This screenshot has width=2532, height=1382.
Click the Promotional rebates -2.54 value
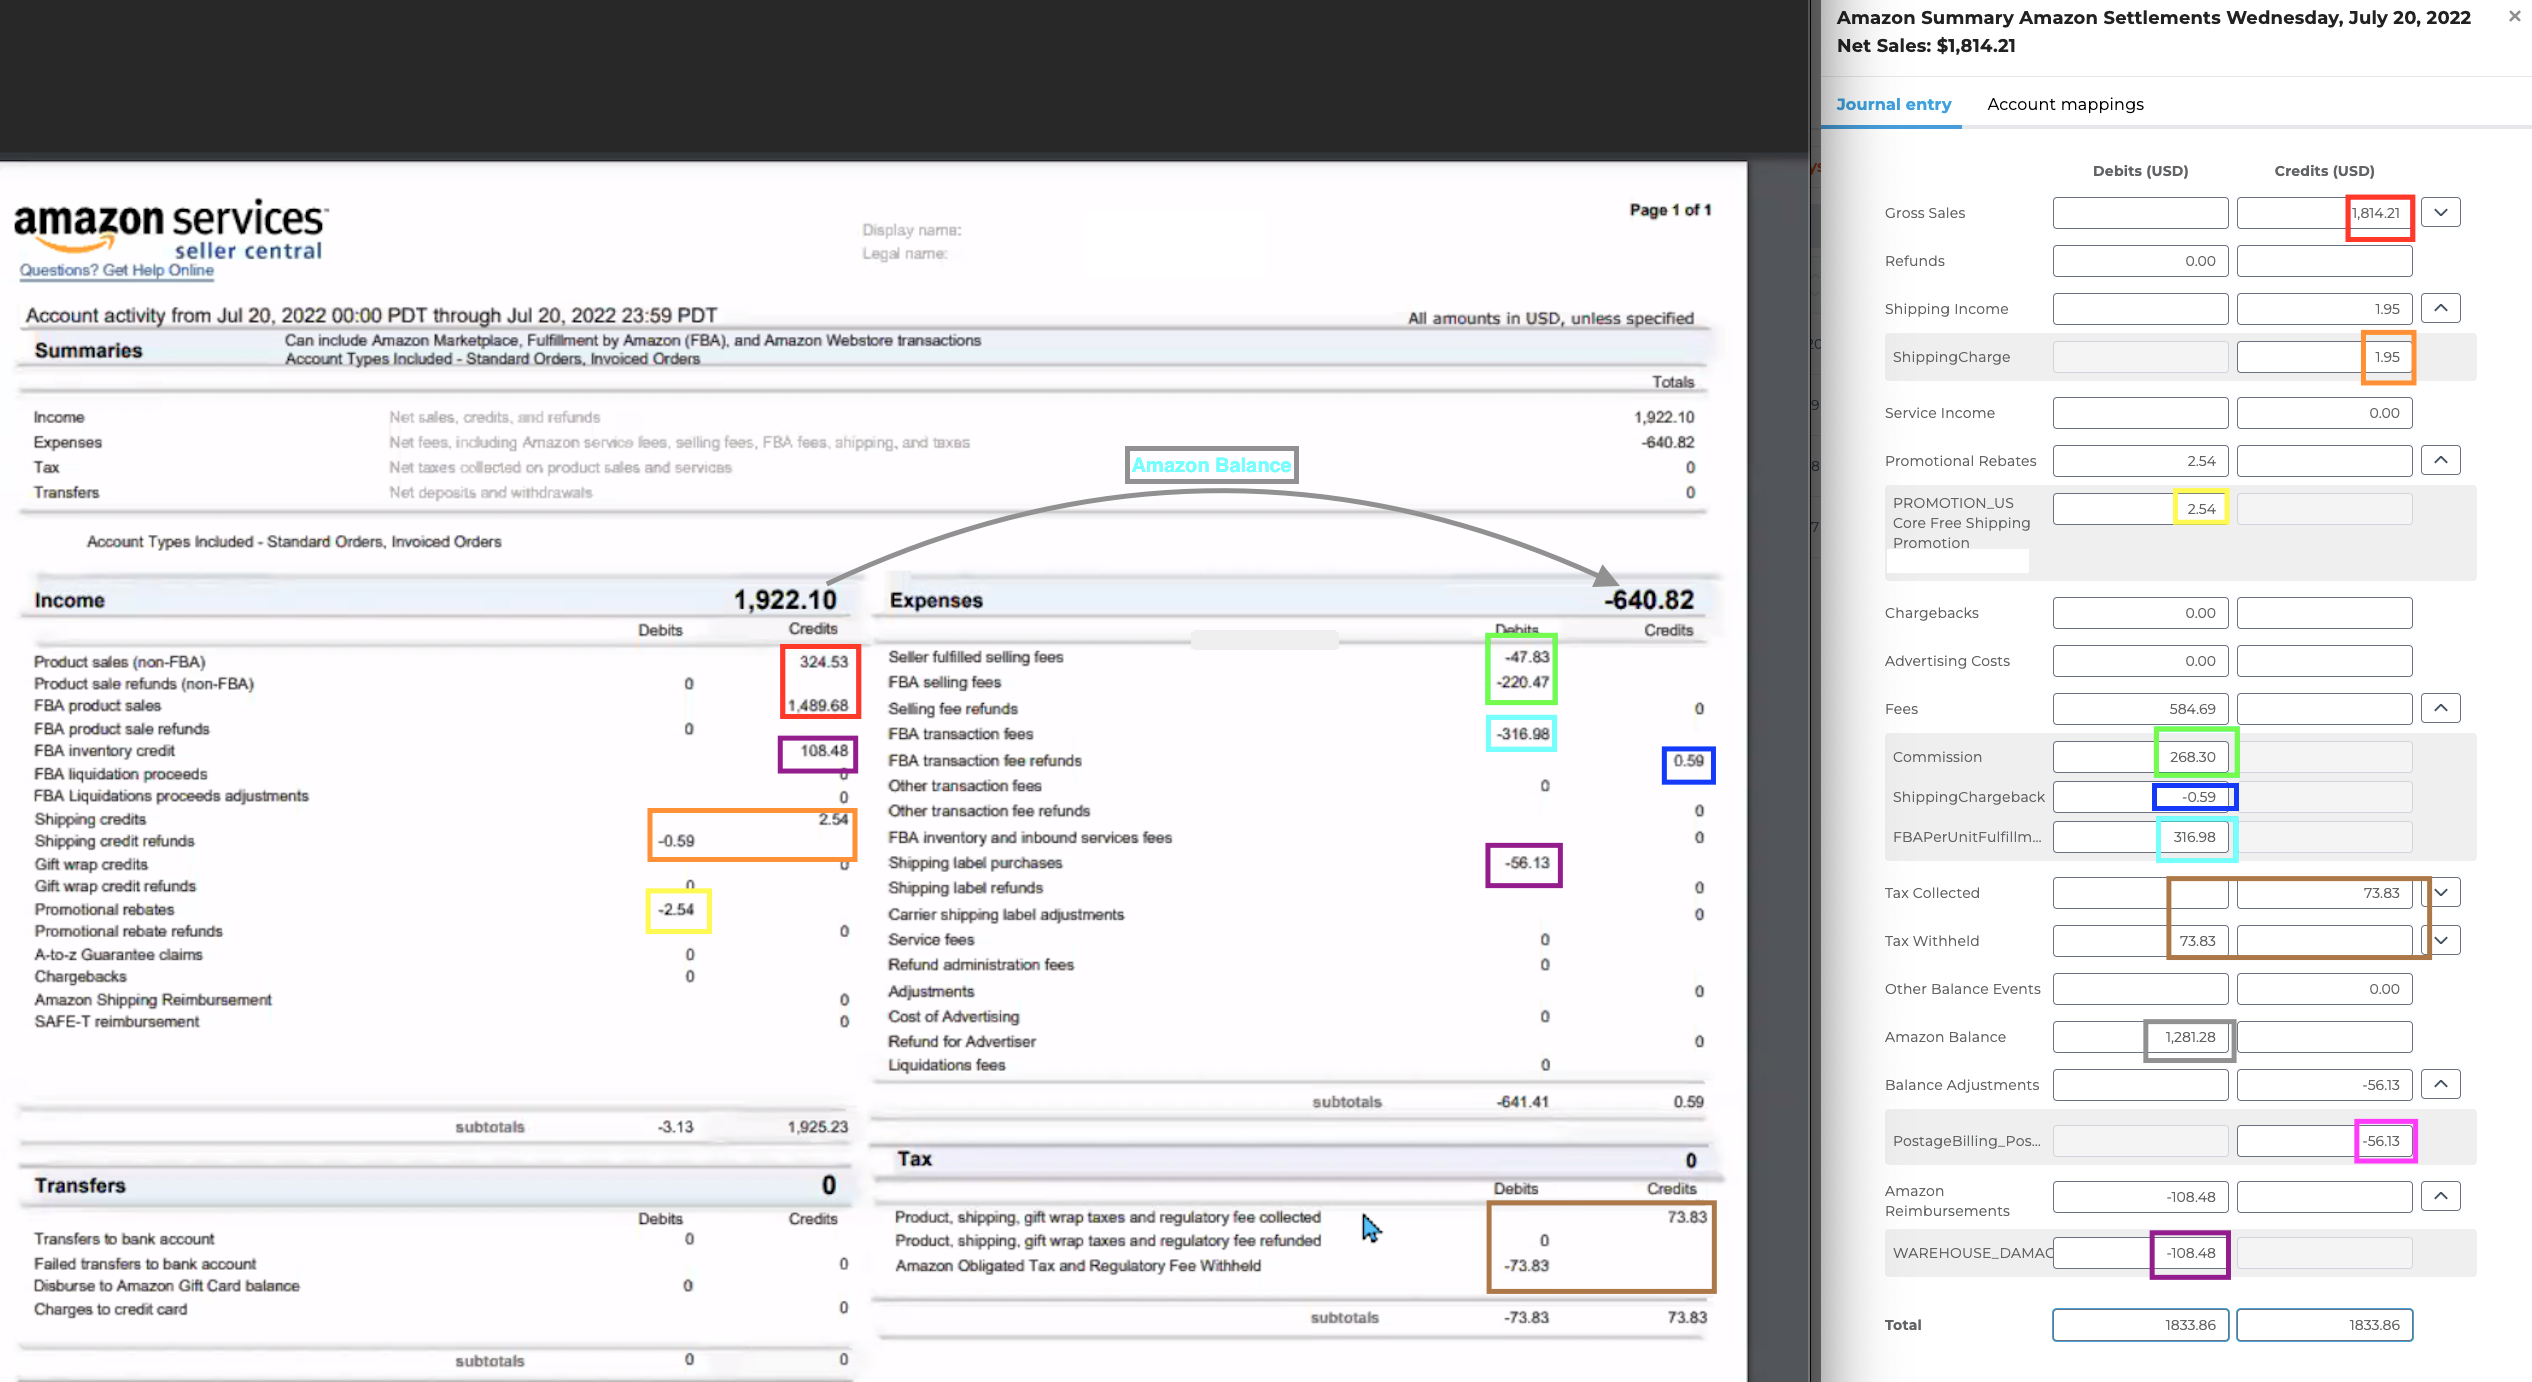point(676,910)
